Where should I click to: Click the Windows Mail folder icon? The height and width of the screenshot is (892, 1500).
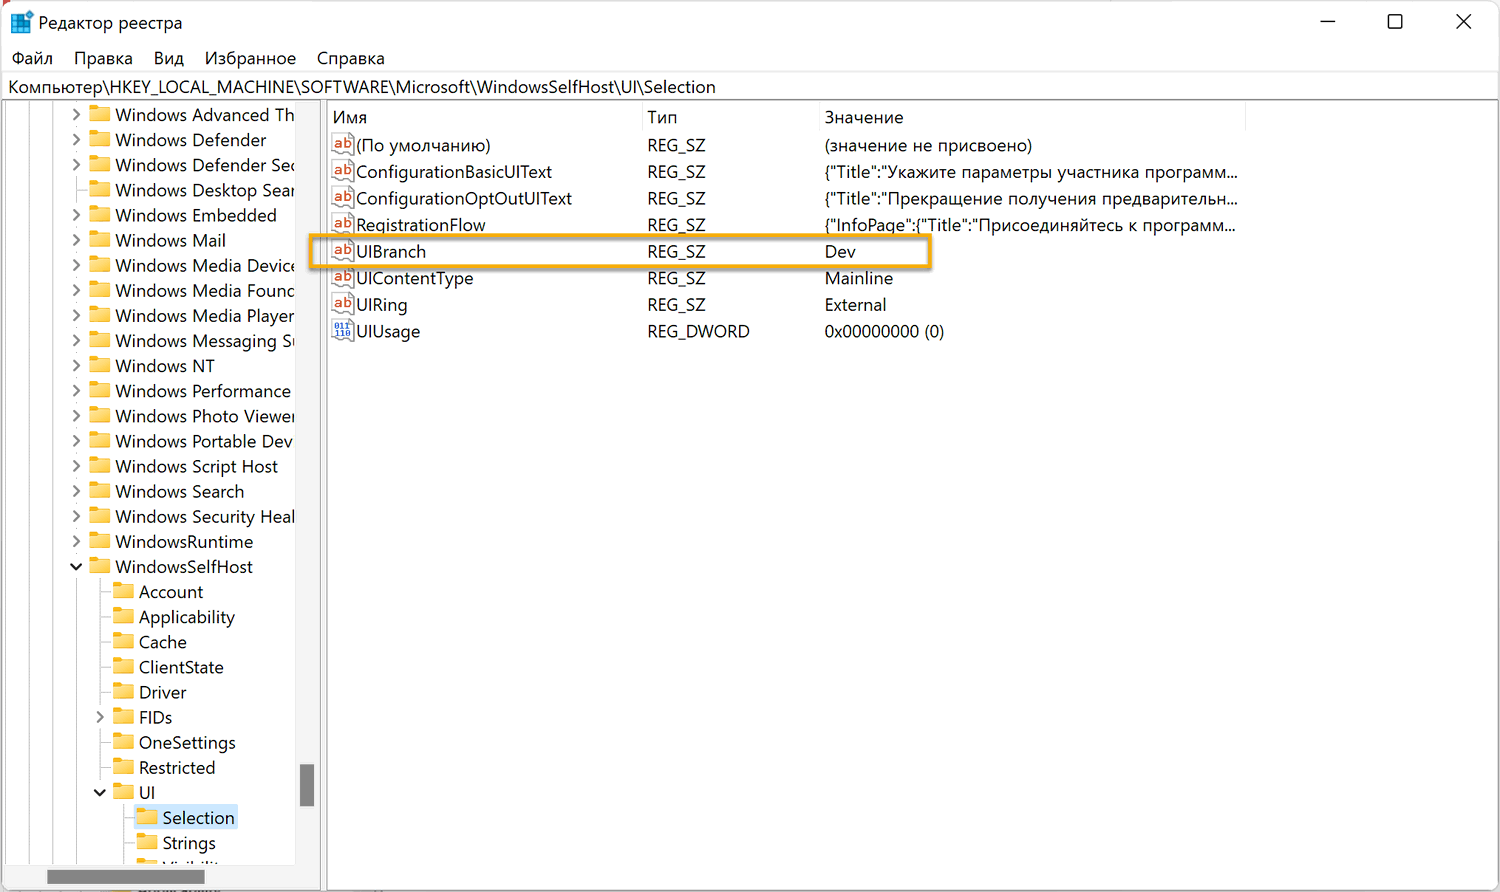[x=99, y=239]
